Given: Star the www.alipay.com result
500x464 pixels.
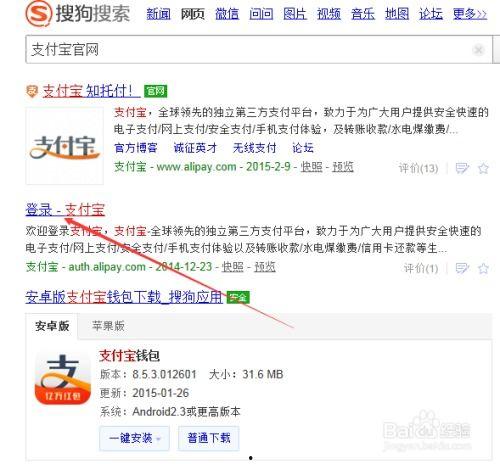Looking at the screenshot, I should tap(483, 168).
